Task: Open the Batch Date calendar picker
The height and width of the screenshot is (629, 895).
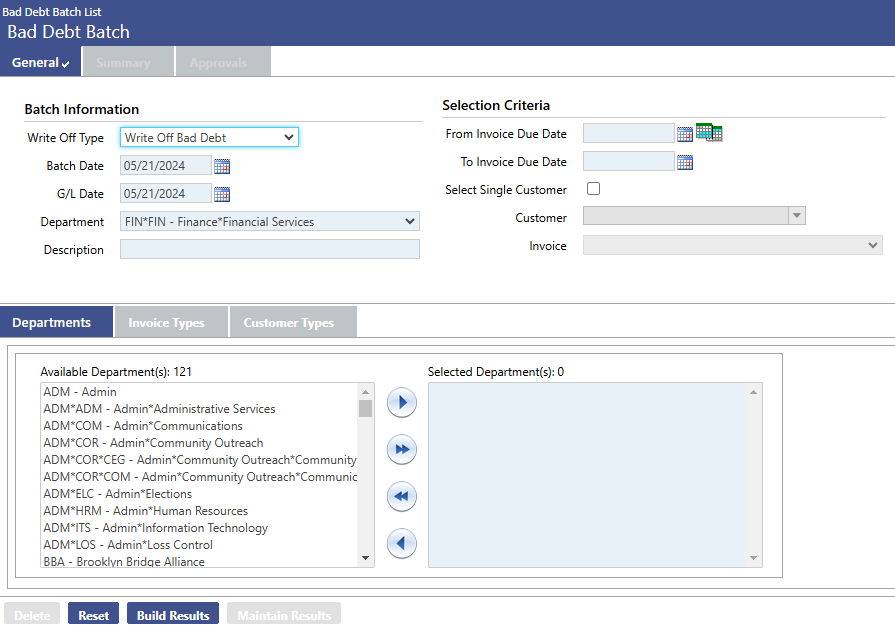Action: click(222, 166)
